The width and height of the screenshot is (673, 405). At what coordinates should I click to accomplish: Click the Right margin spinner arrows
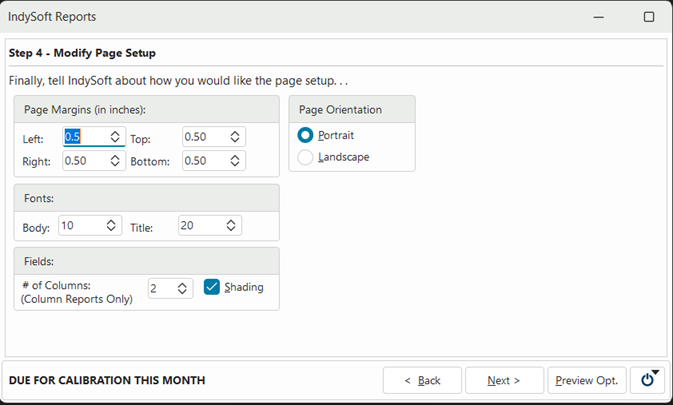click(x=115, y=161)
